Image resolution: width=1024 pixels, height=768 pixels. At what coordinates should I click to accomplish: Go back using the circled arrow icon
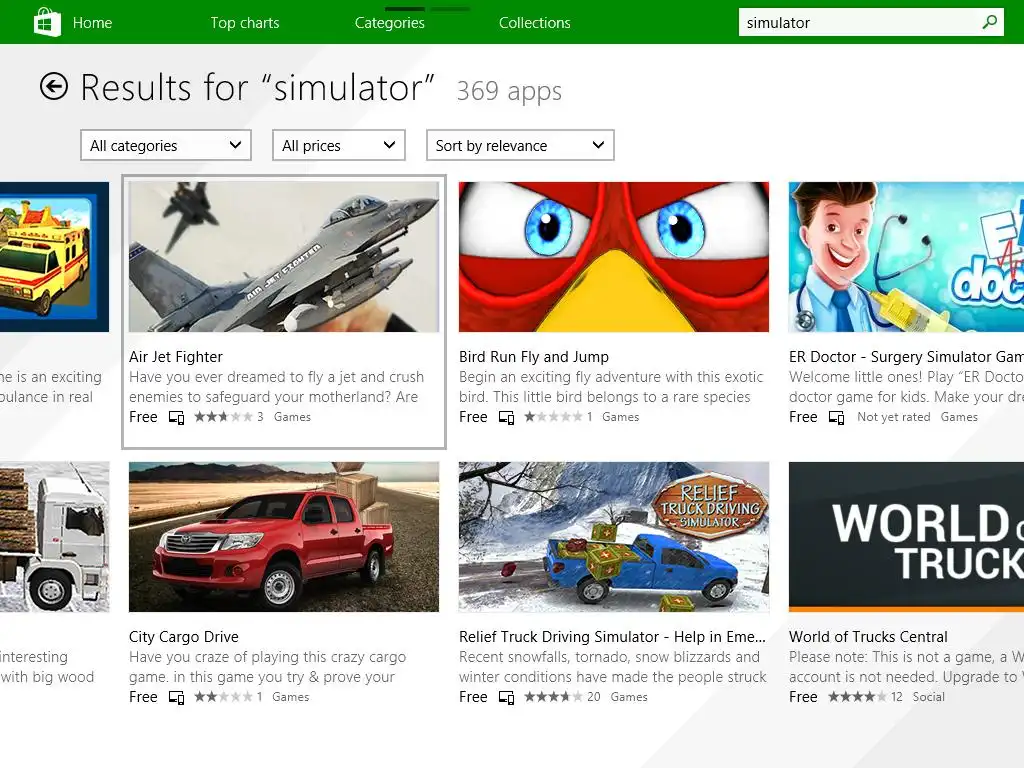54,86
